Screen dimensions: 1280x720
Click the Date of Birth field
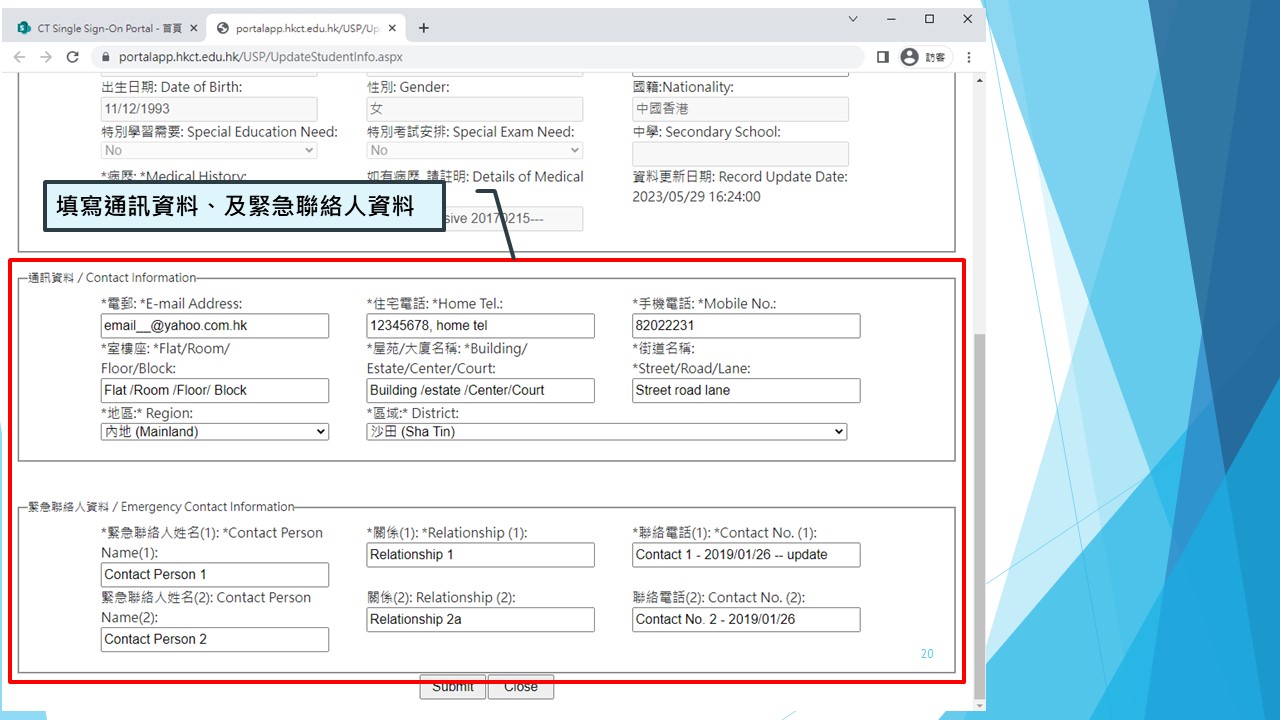[209, 109]
